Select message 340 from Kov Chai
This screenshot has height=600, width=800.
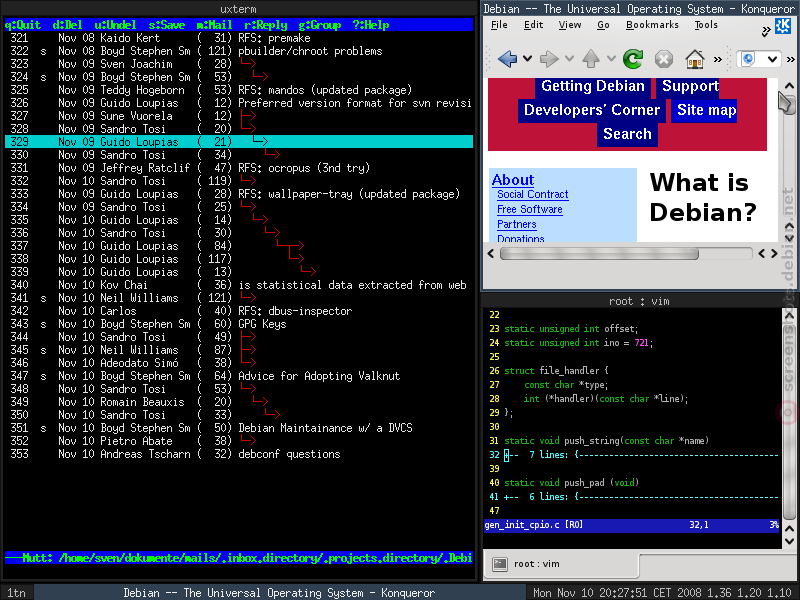239,285
